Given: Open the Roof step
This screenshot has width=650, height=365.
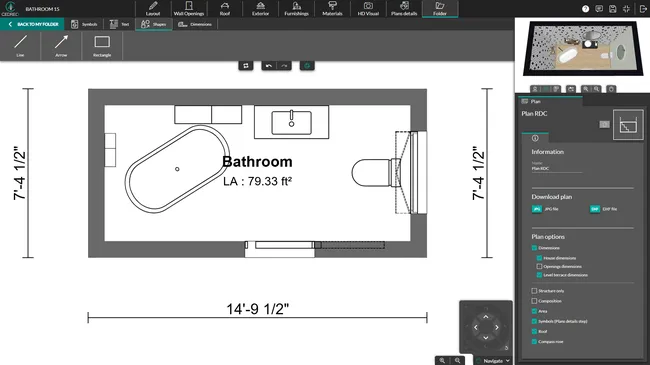Looking at the screenshot, I should pos(225,9).
